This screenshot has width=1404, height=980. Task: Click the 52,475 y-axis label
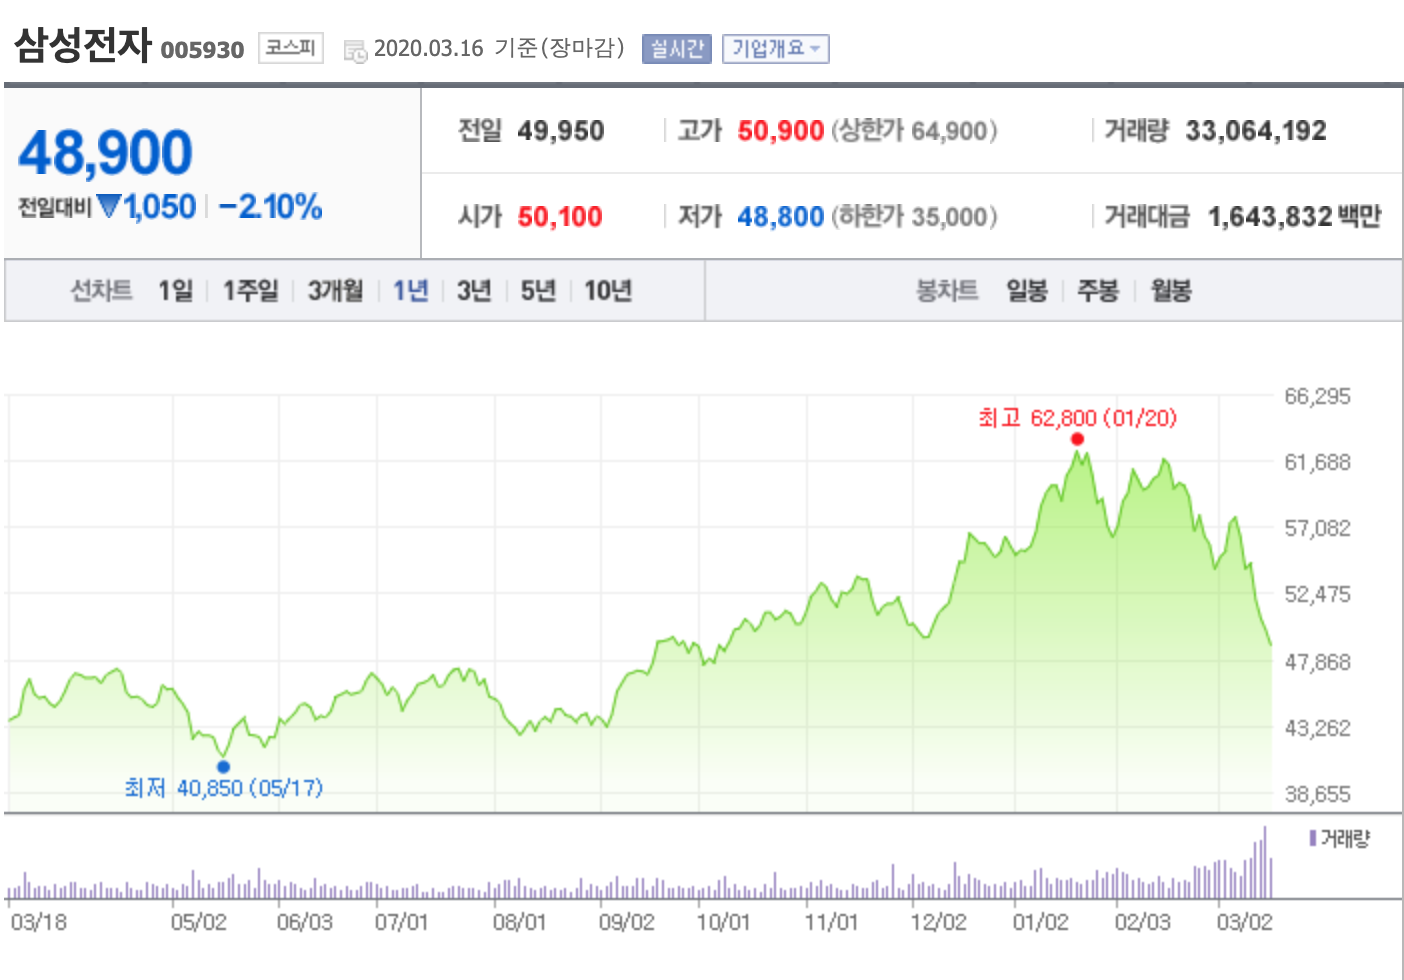[x=1317, y=594]
